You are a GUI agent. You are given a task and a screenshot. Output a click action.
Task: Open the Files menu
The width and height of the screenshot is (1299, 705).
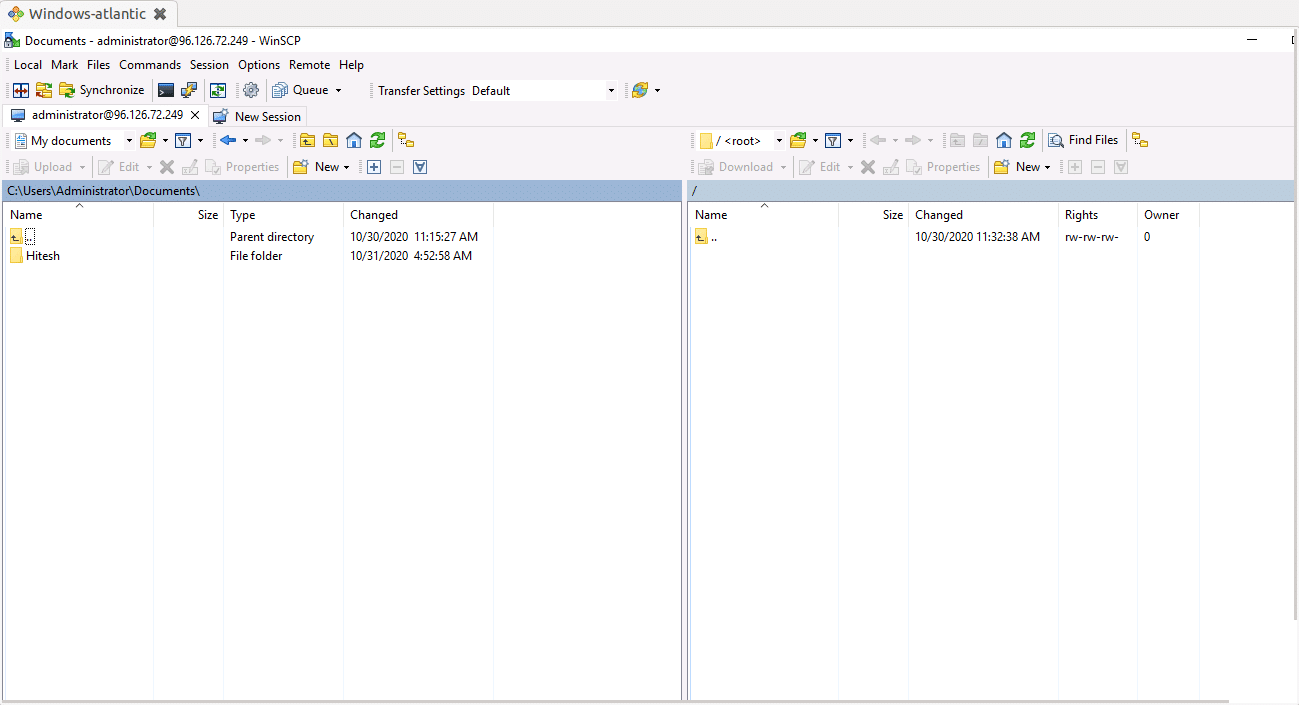click(x=99, y=64)
